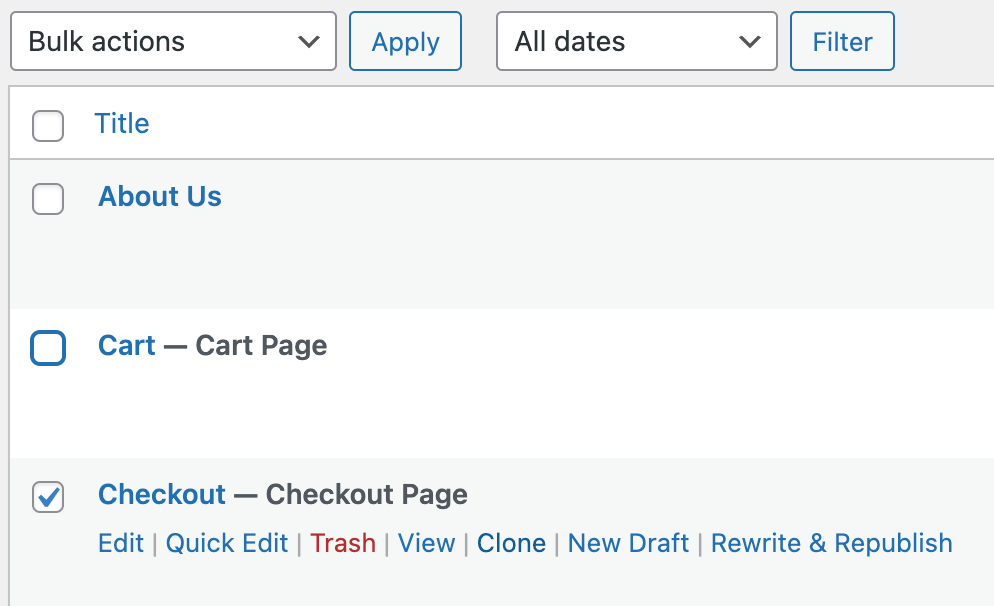Check the select-all checkbox in the header
The height and width of the screenshot is (606, 994).
click(48, 123)
